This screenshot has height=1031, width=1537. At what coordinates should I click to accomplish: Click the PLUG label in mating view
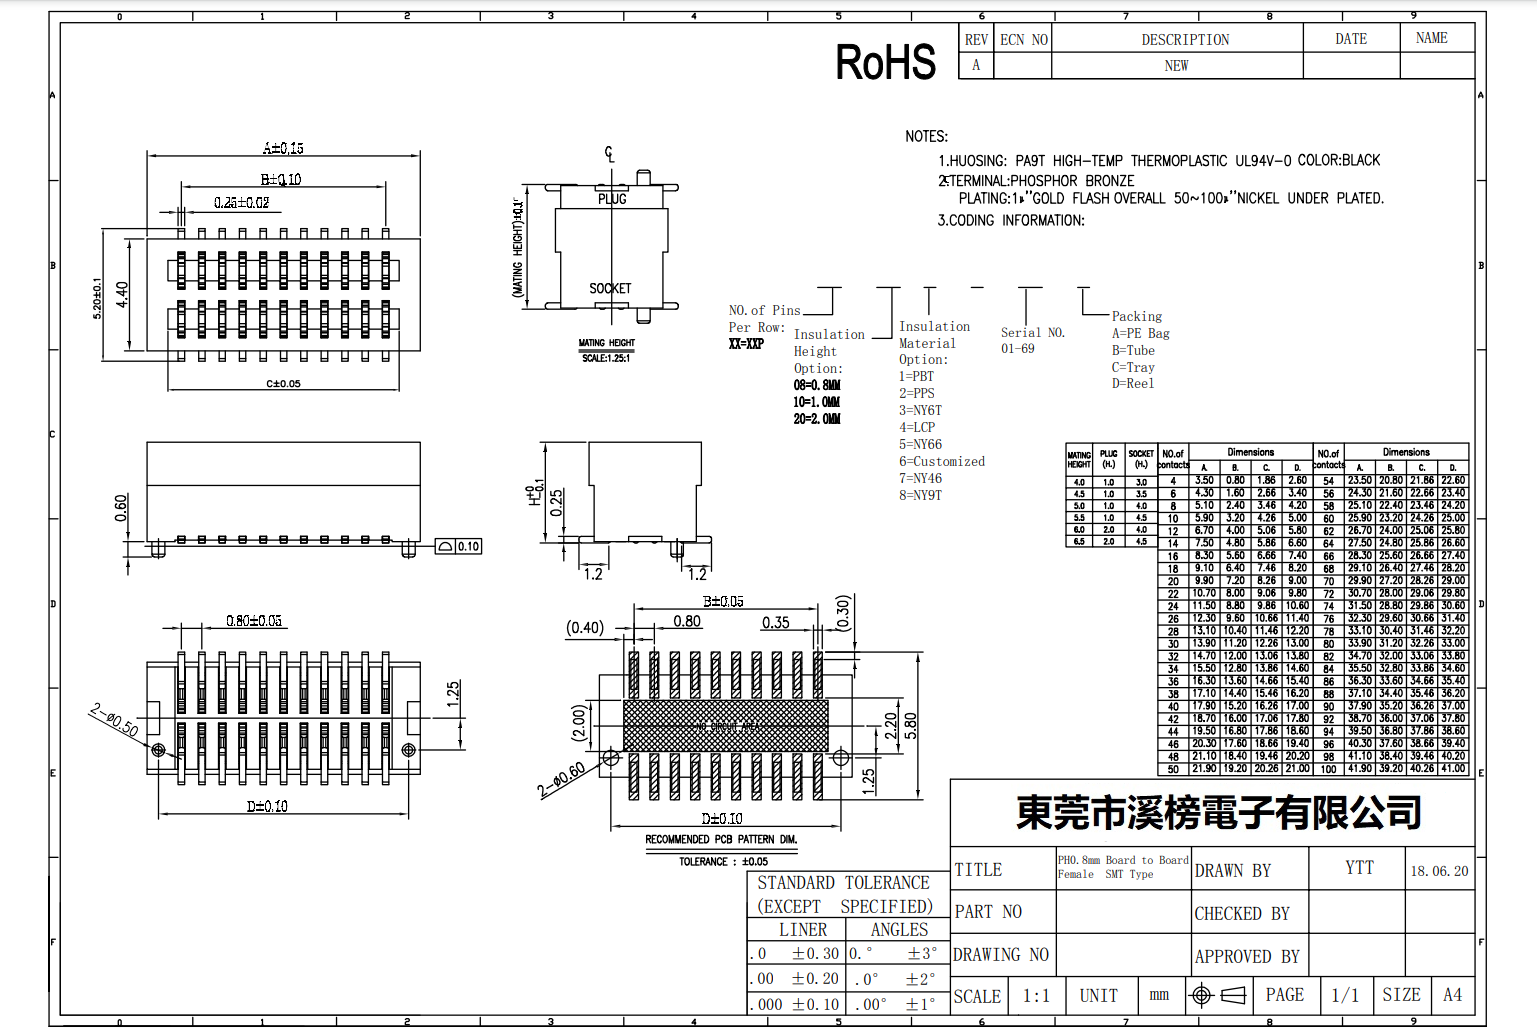(612, 199)
